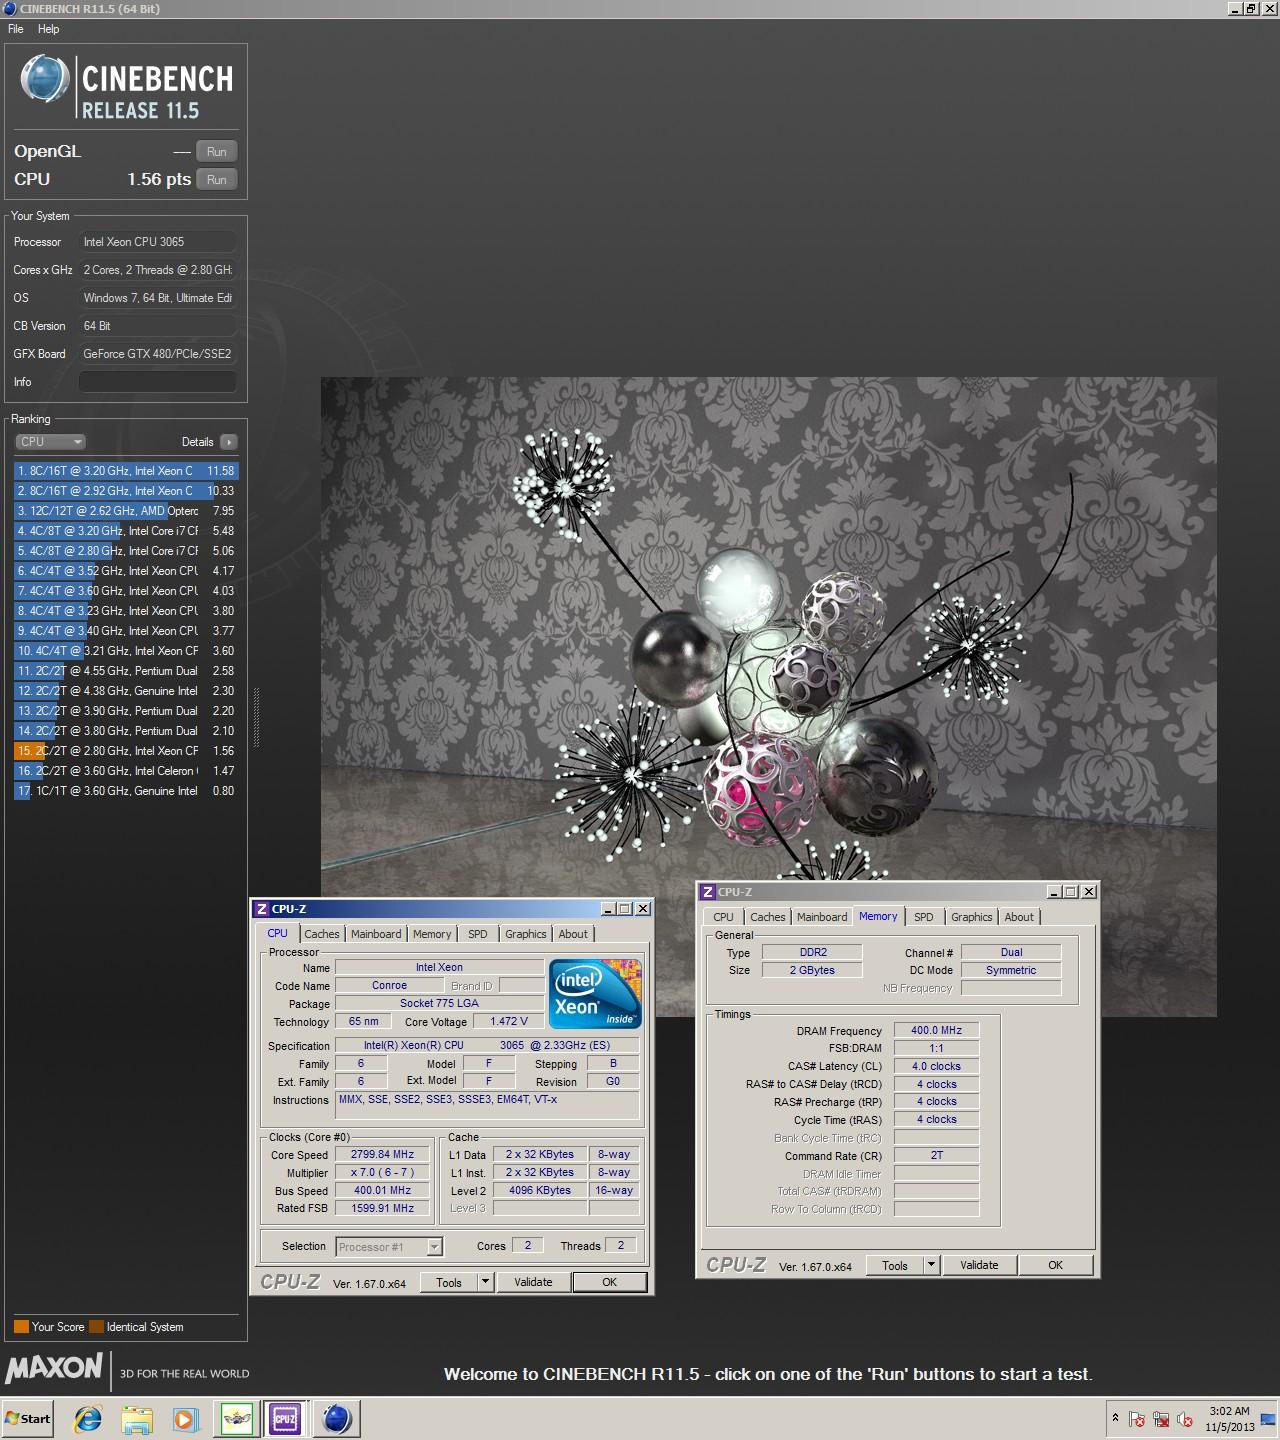Minimize the CPU-Z Memory window

click(1055, 892)
